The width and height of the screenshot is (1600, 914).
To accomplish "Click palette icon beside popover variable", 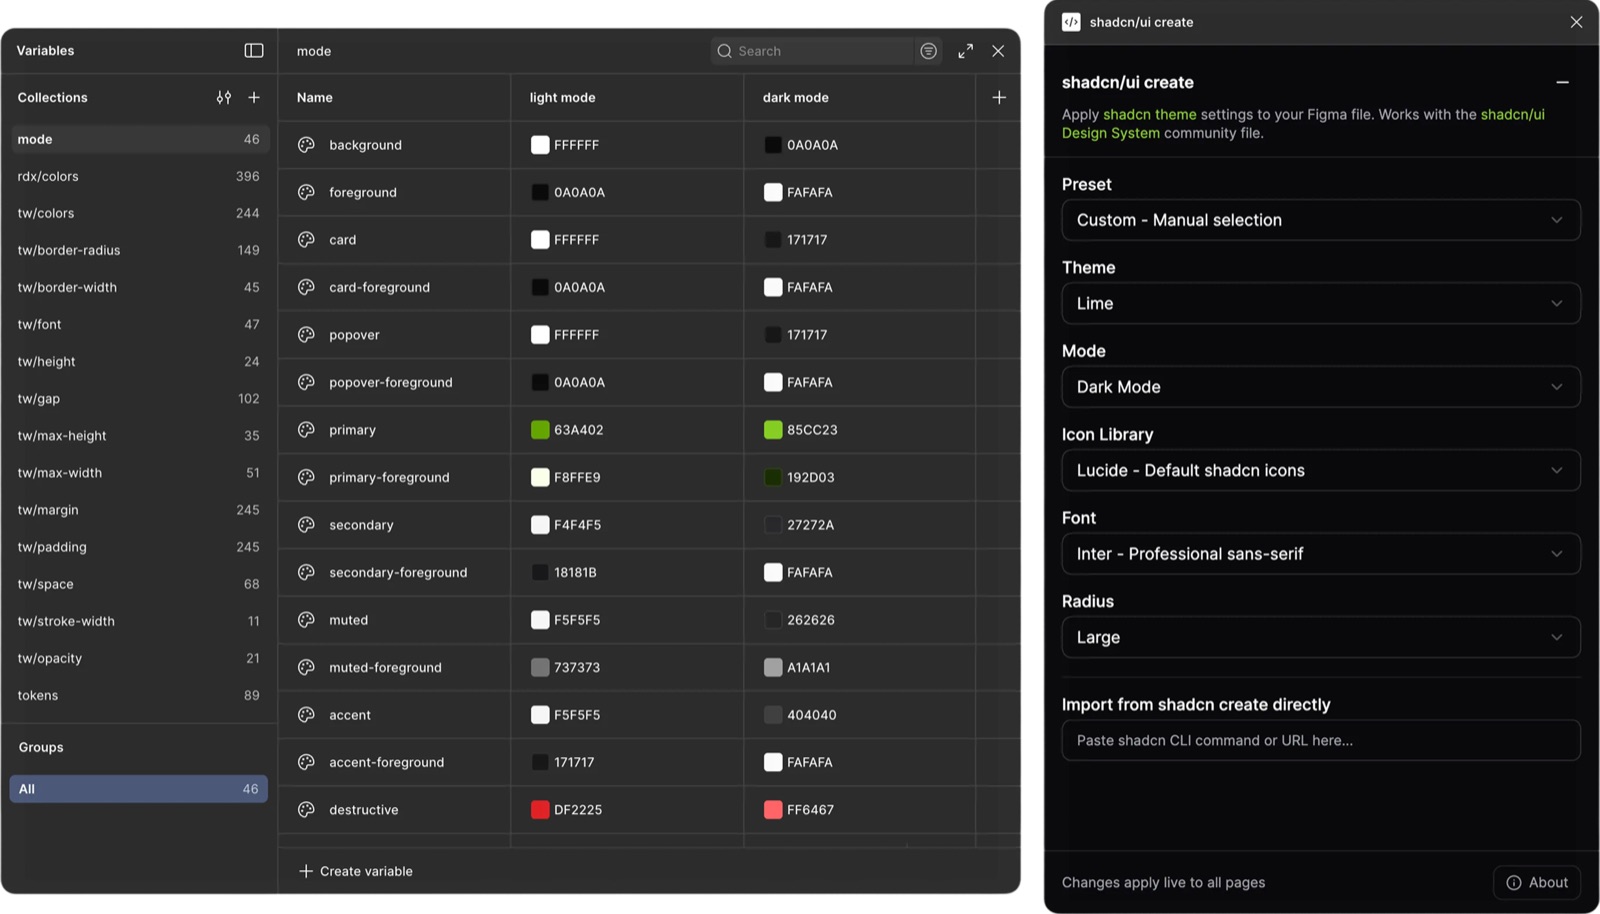I will [306, 335].
